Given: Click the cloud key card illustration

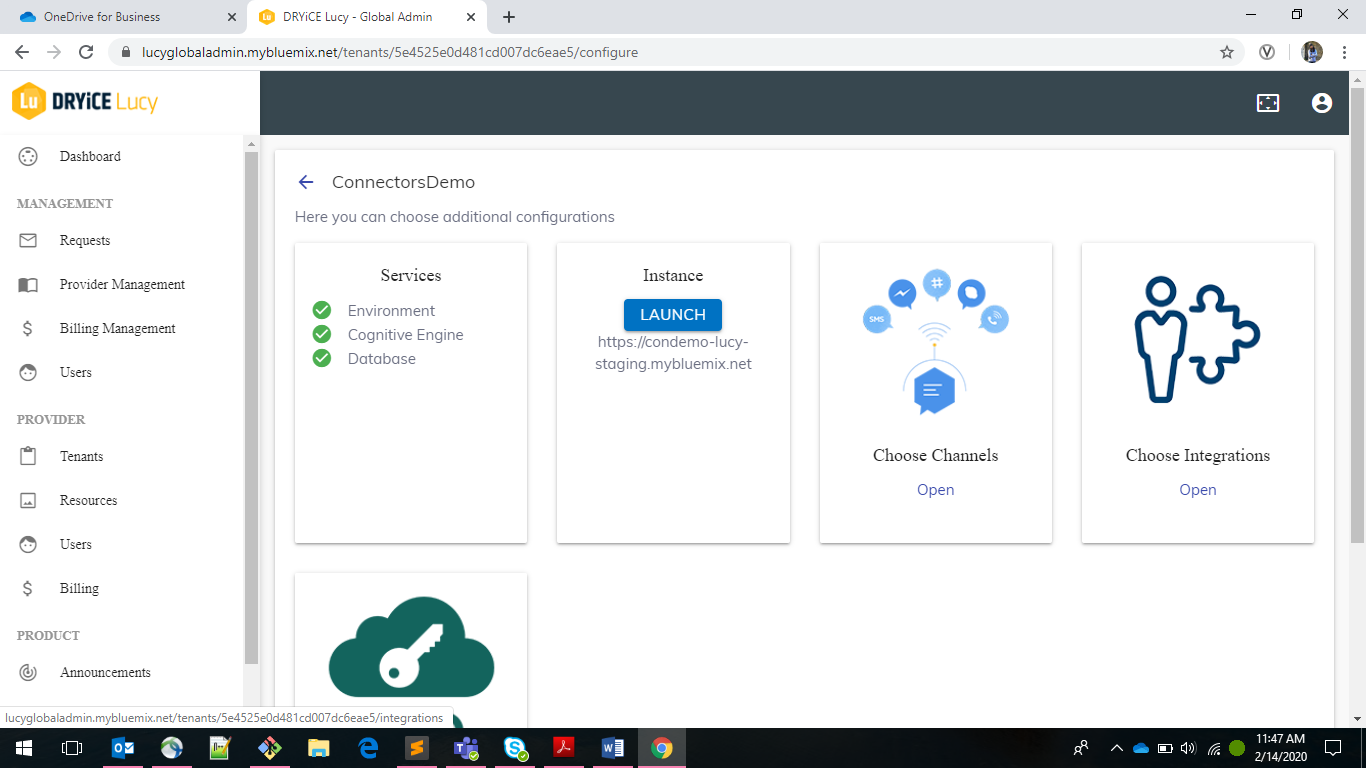Looking at the screenshot, I should pos(411,660).
